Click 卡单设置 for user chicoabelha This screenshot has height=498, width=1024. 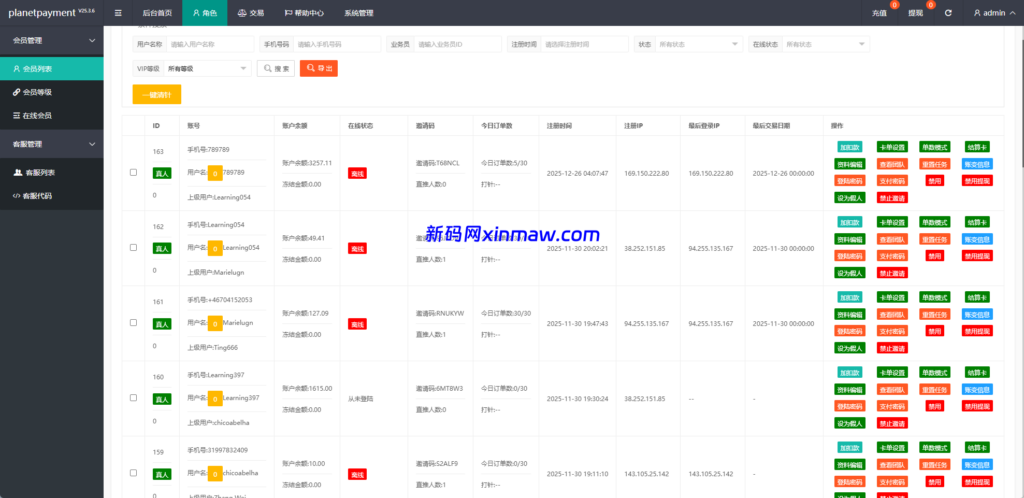pos(891,447)
